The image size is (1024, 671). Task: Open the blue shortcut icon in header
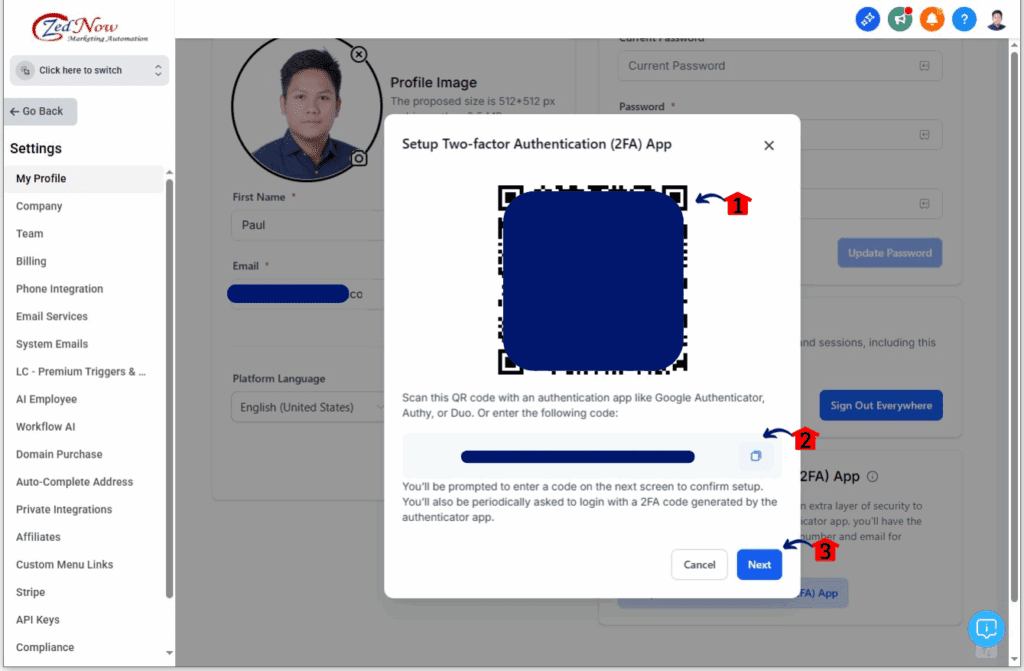click(x=867, y=20)
